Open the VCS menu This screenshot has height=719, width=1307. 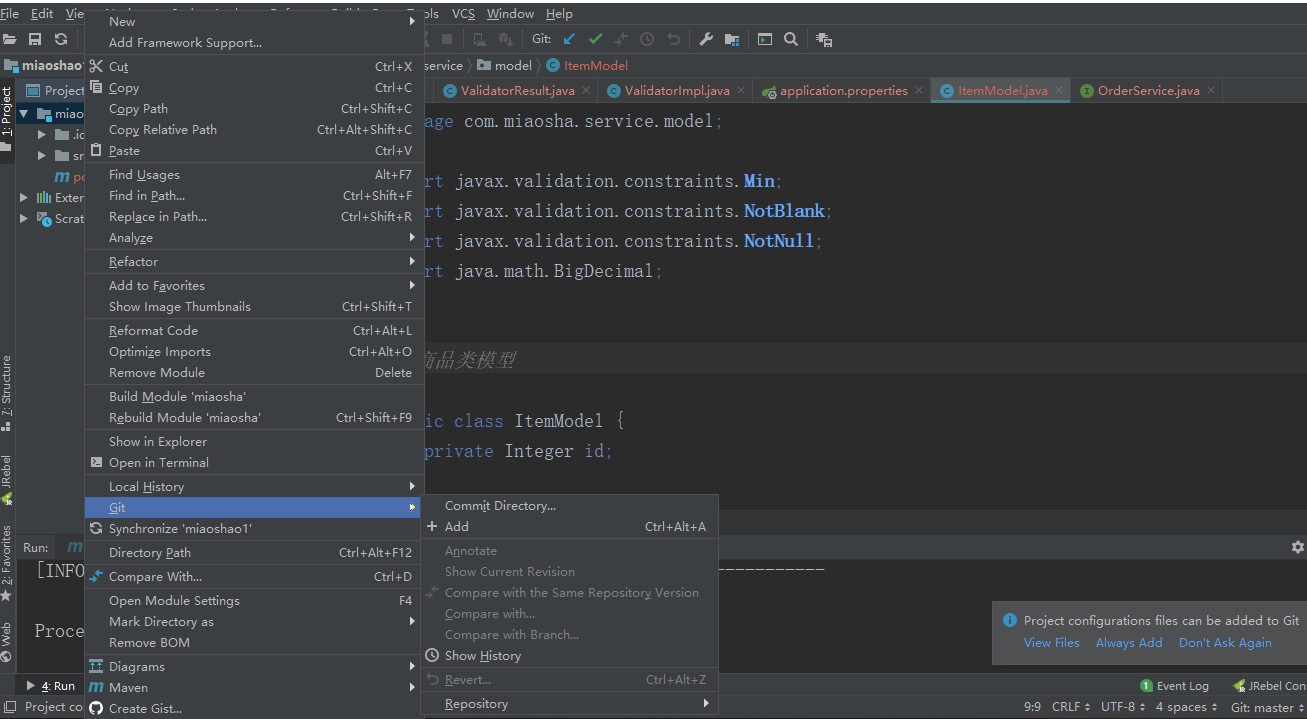tap(463, 13)
